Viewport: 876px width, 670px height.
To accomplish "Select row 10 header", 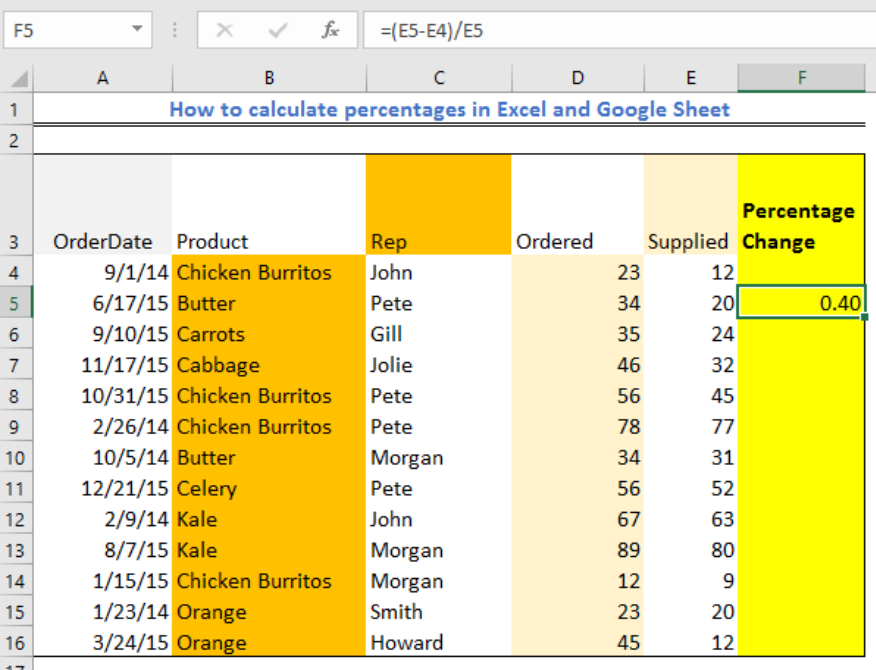I will [x=16, y=458].
